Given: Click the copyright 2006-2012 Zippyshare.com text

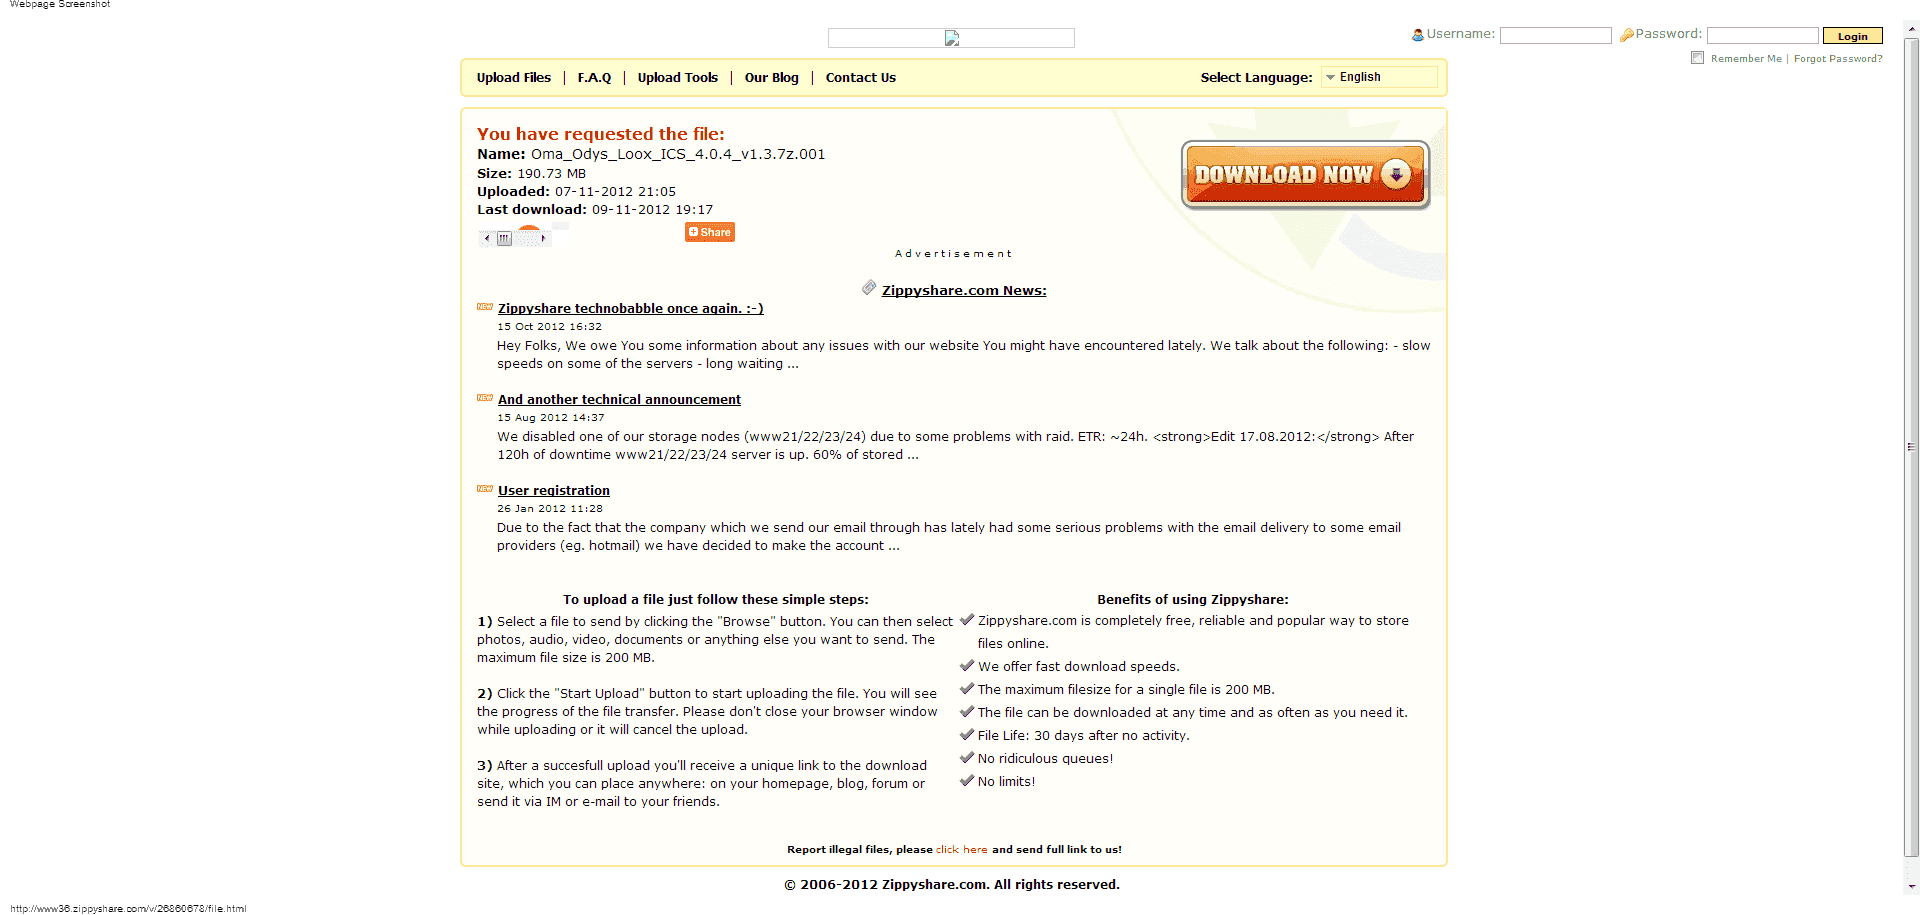Looking at the screenshot, I should (952, 884).
